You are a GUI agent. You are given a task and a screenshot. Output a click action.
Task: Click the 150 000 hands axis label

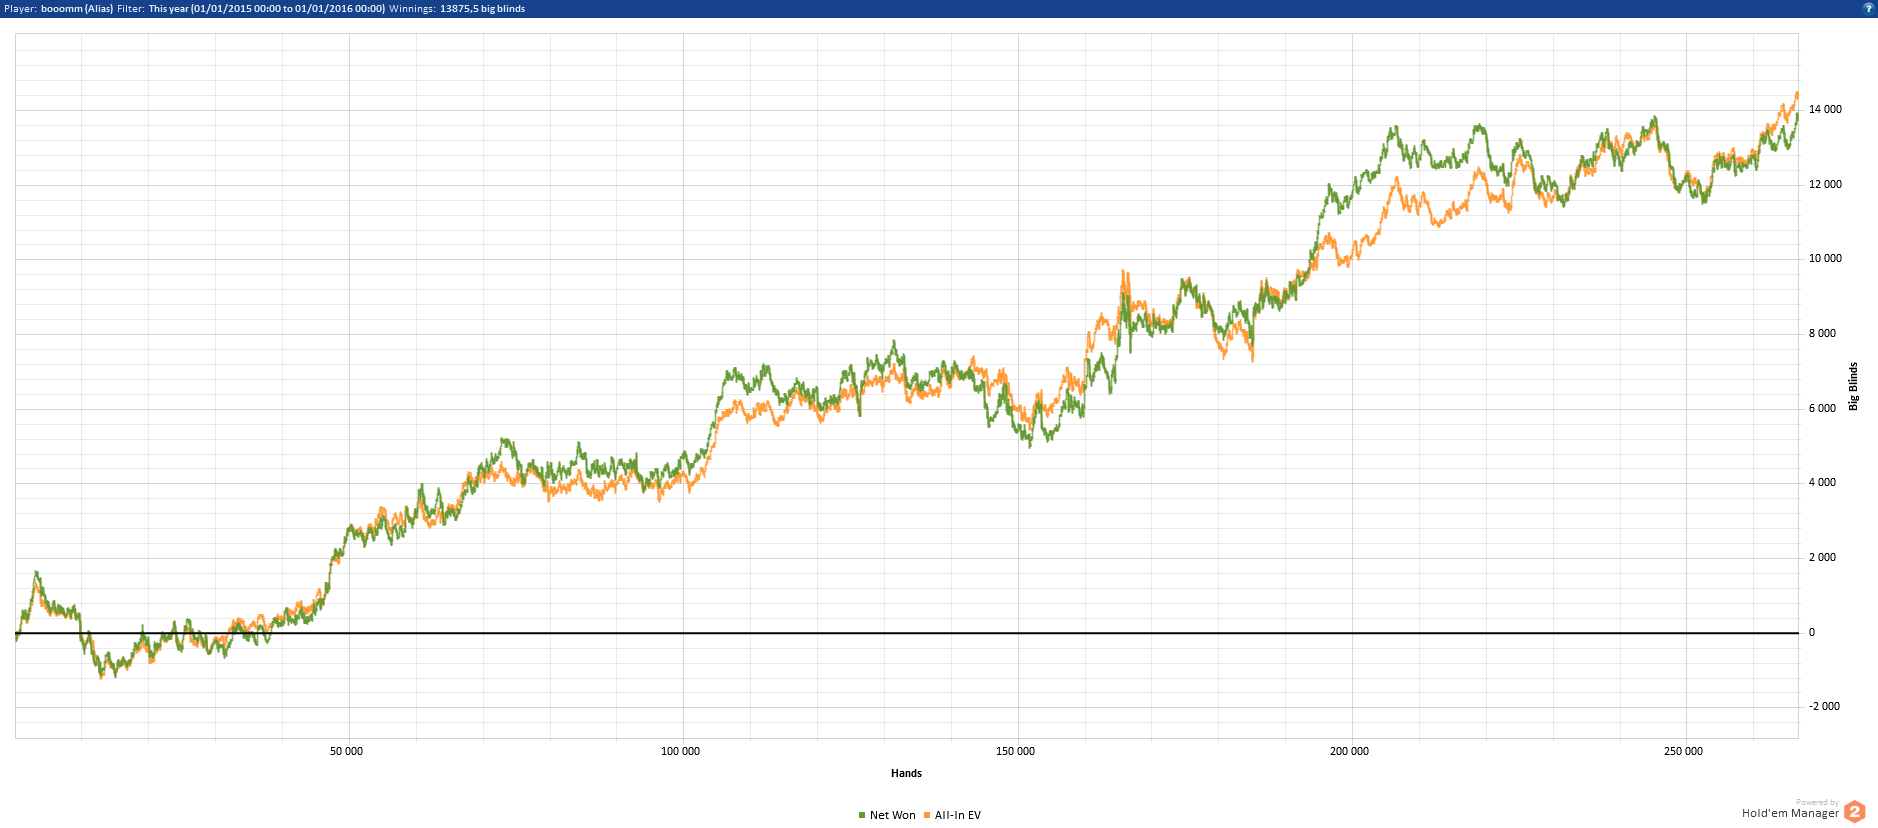coord(1016,751)
